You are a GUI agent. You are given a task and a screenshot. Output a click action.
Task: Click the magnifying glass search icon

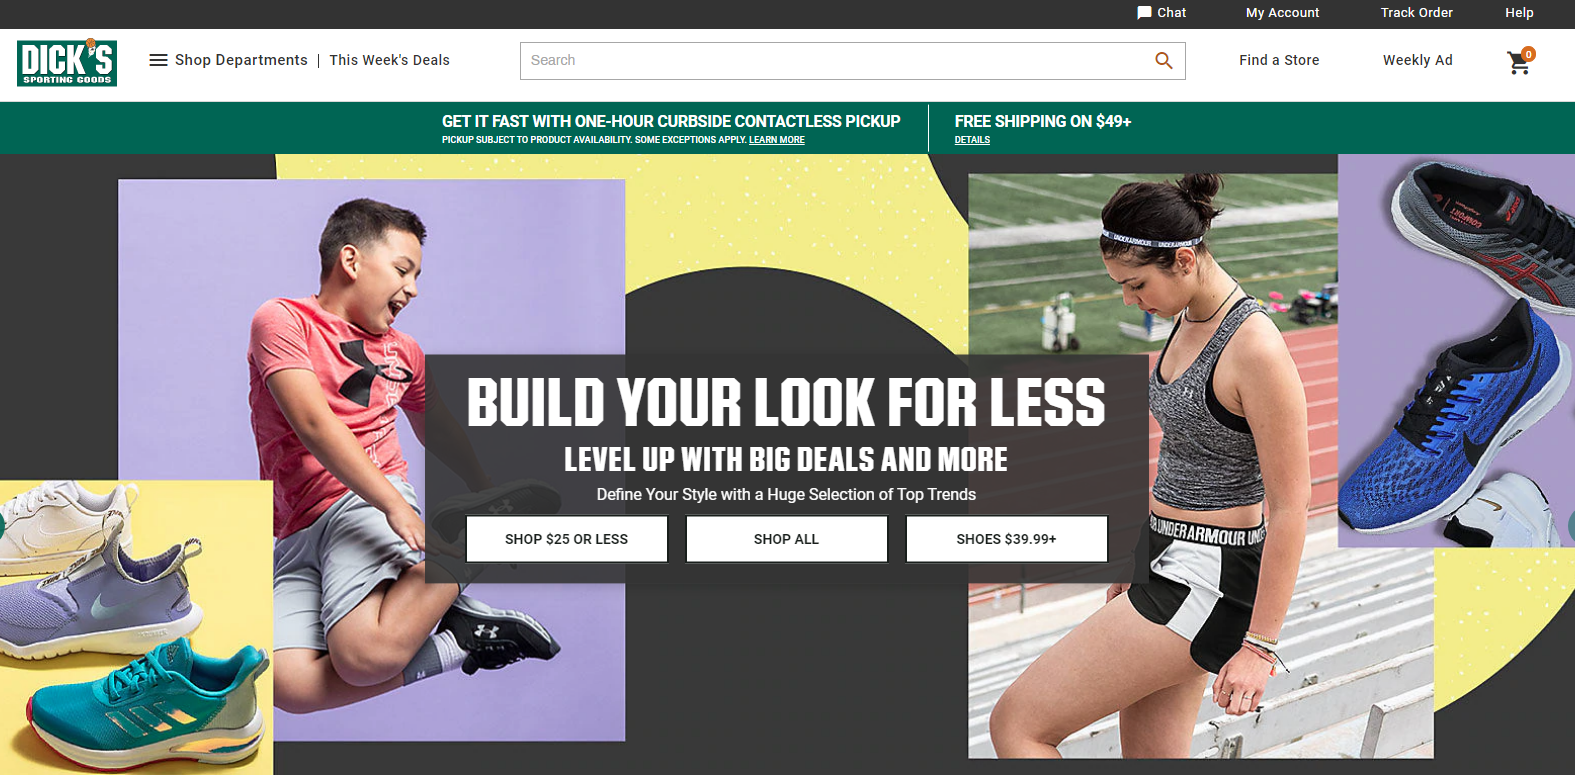1163,60
